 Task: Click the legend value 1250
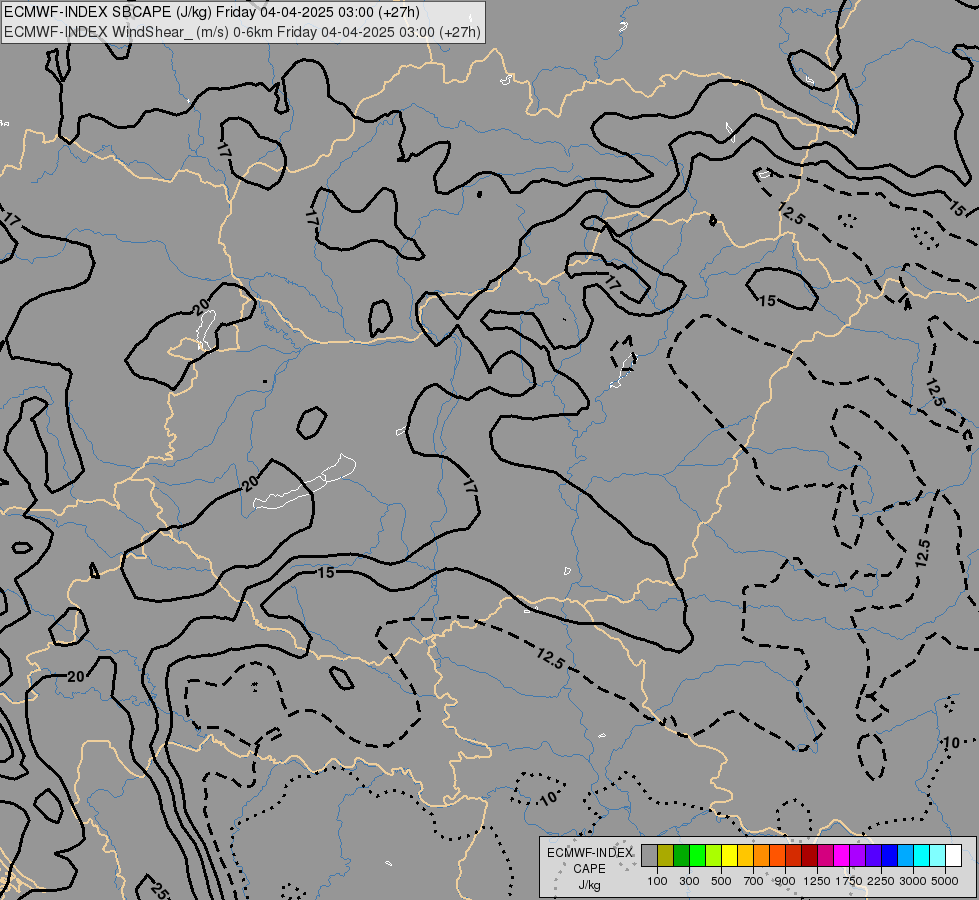tap(817, 881)
